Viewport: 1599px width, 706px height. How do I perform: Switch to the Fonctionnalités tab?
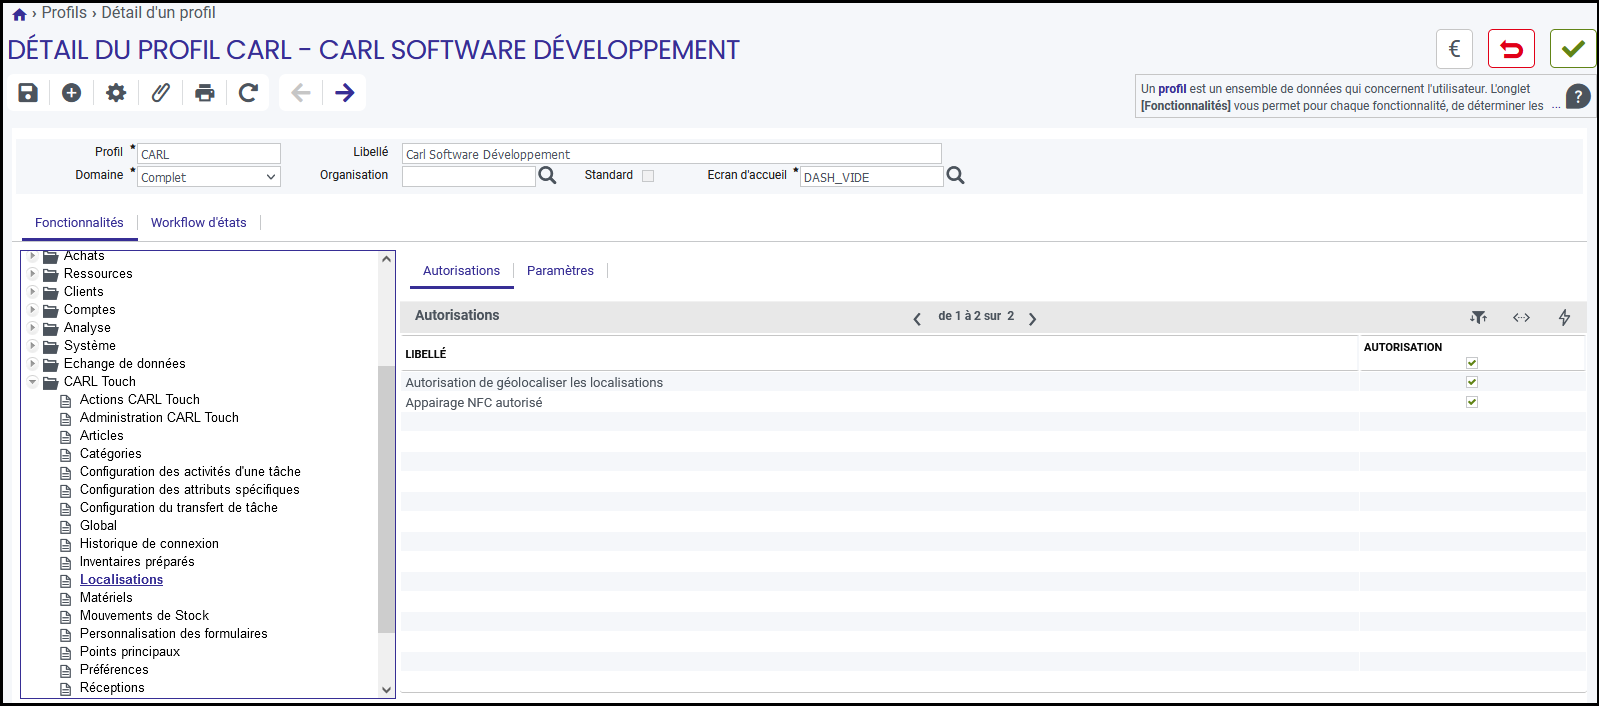pos(79,223)
